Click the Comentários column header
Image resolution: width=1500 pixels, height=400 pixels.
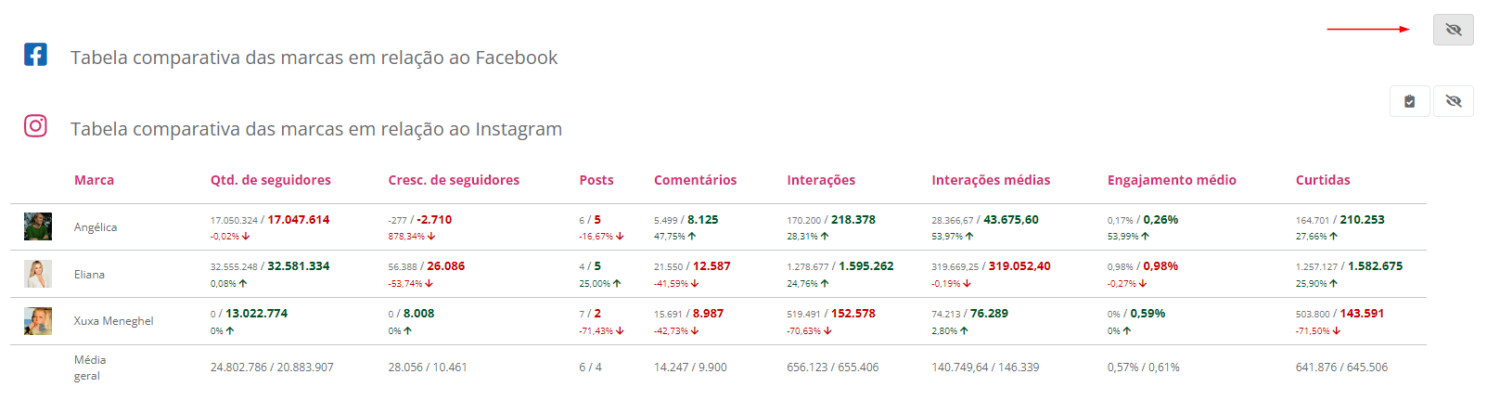point(695,180)
